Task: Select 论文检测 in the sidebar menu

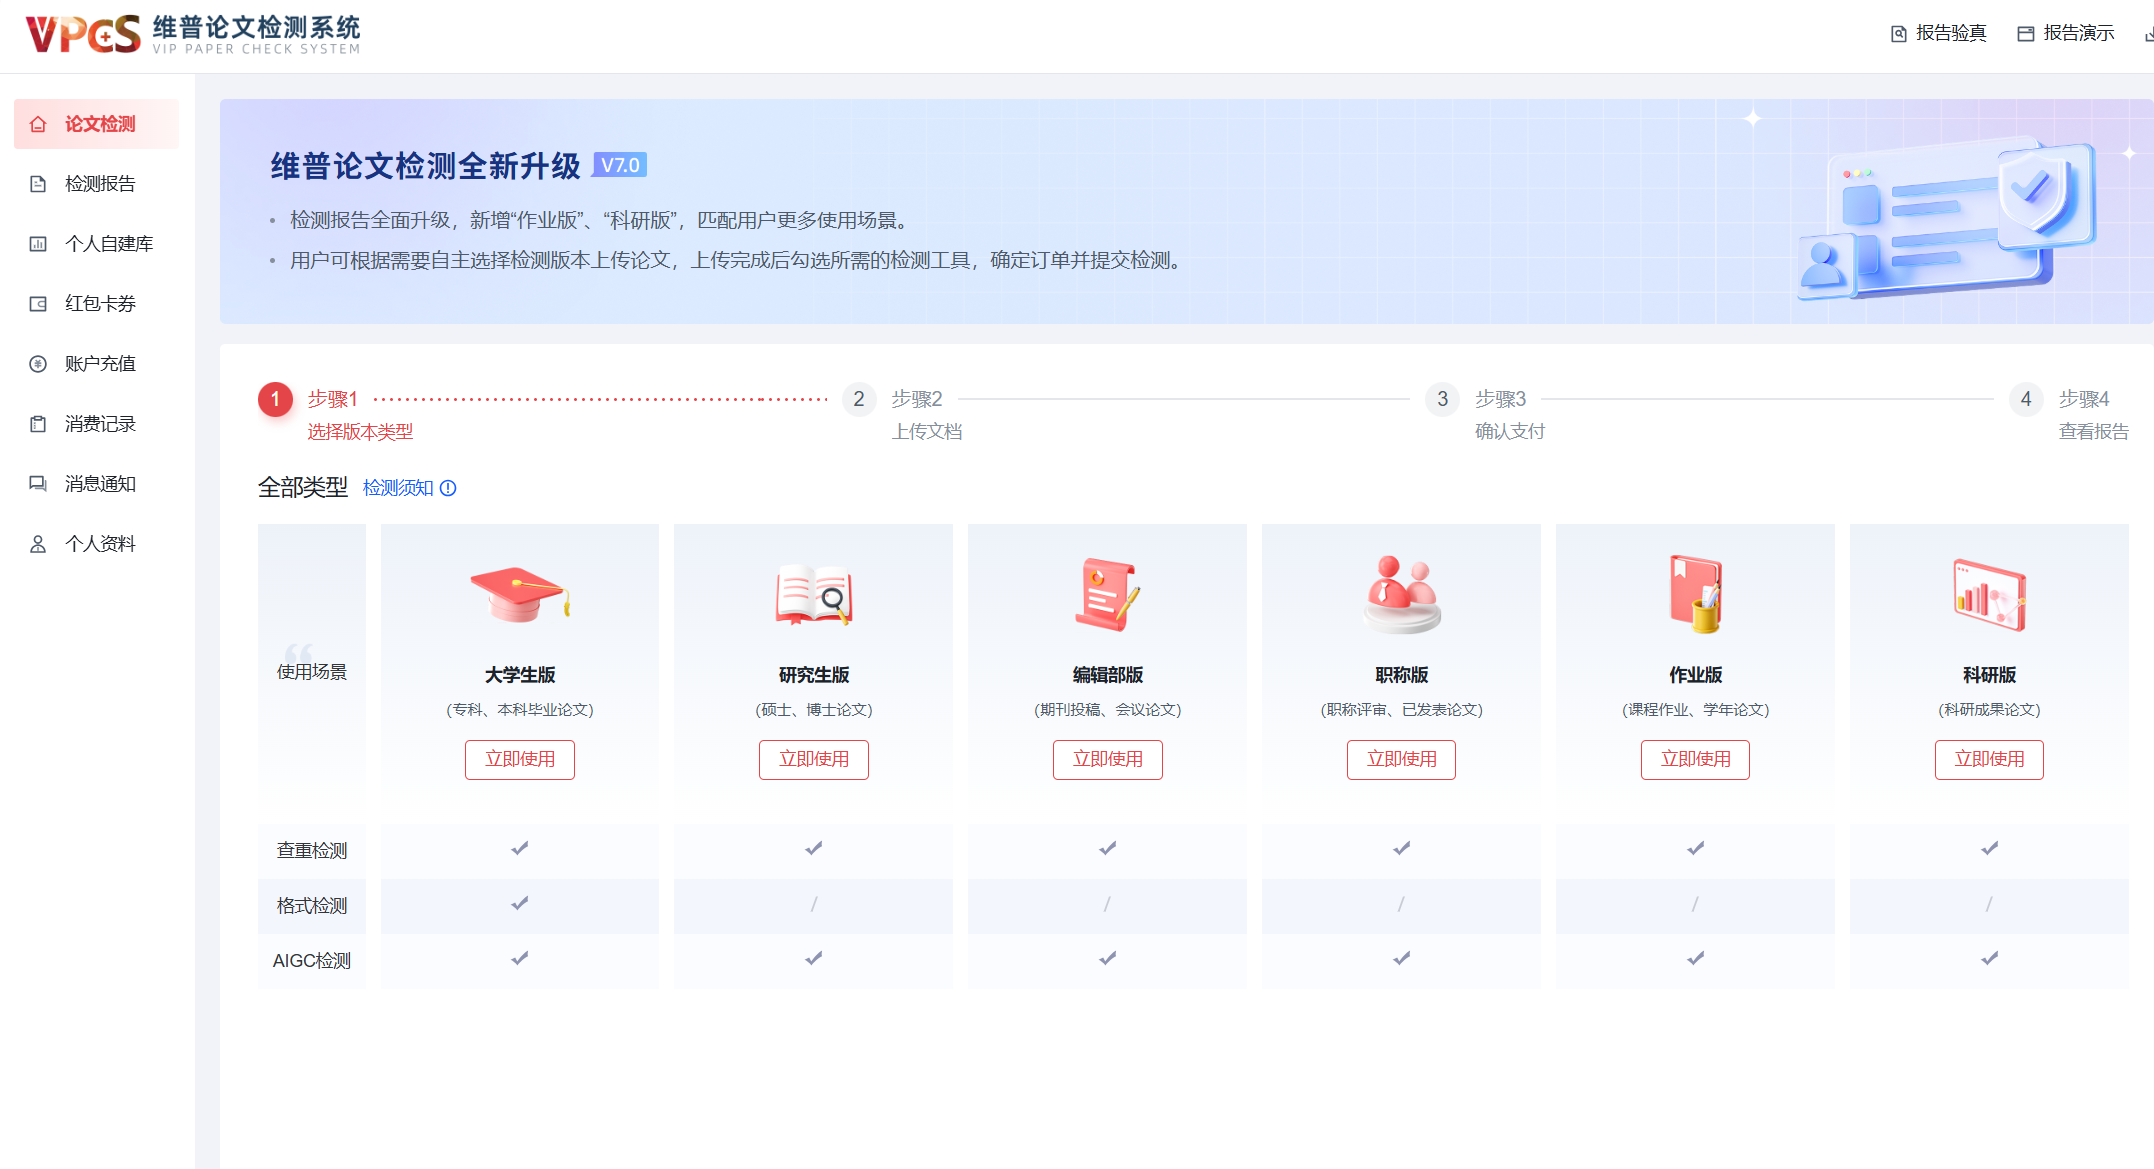Action: 95,123
